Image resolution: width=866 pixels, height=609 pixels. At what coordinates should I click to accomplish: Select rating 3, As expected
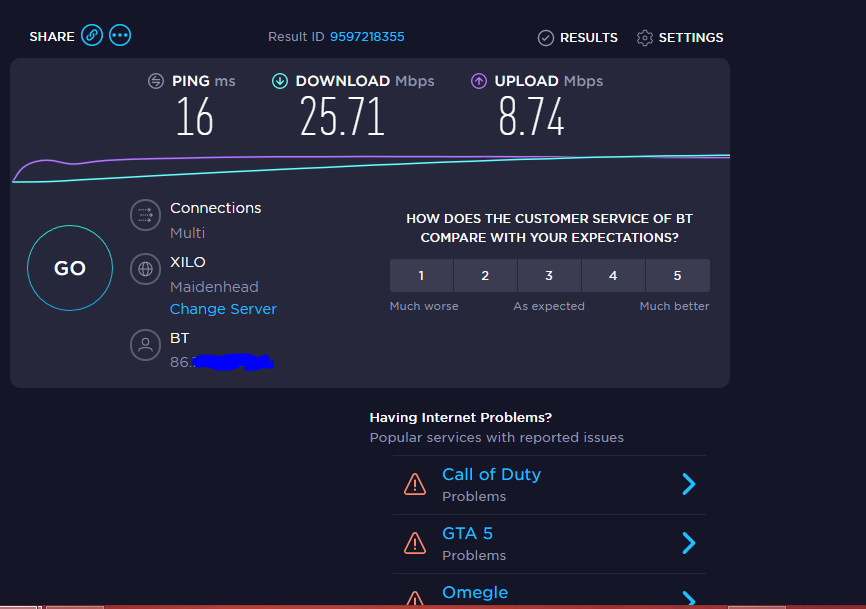coord(549,275)
